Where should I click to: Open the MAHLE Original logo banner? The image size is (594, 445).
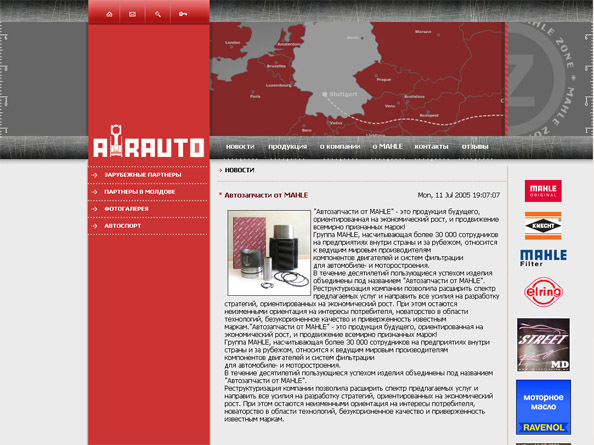(543, 191)
